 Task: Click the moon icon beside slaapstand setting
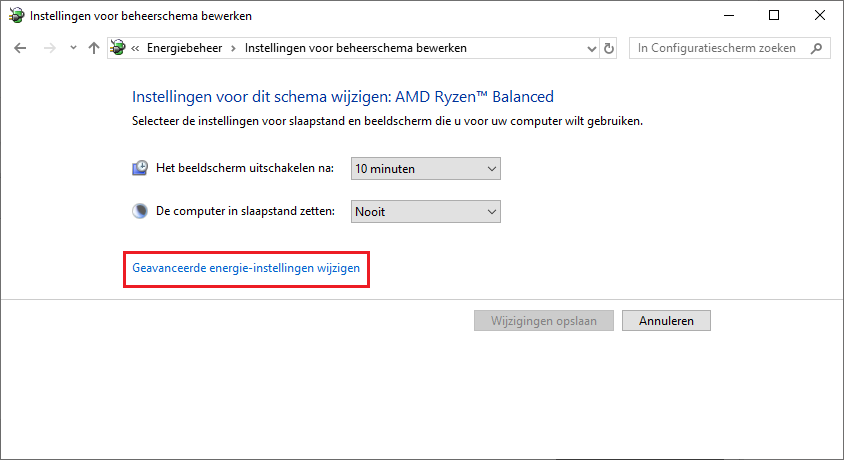coord(140,211)
